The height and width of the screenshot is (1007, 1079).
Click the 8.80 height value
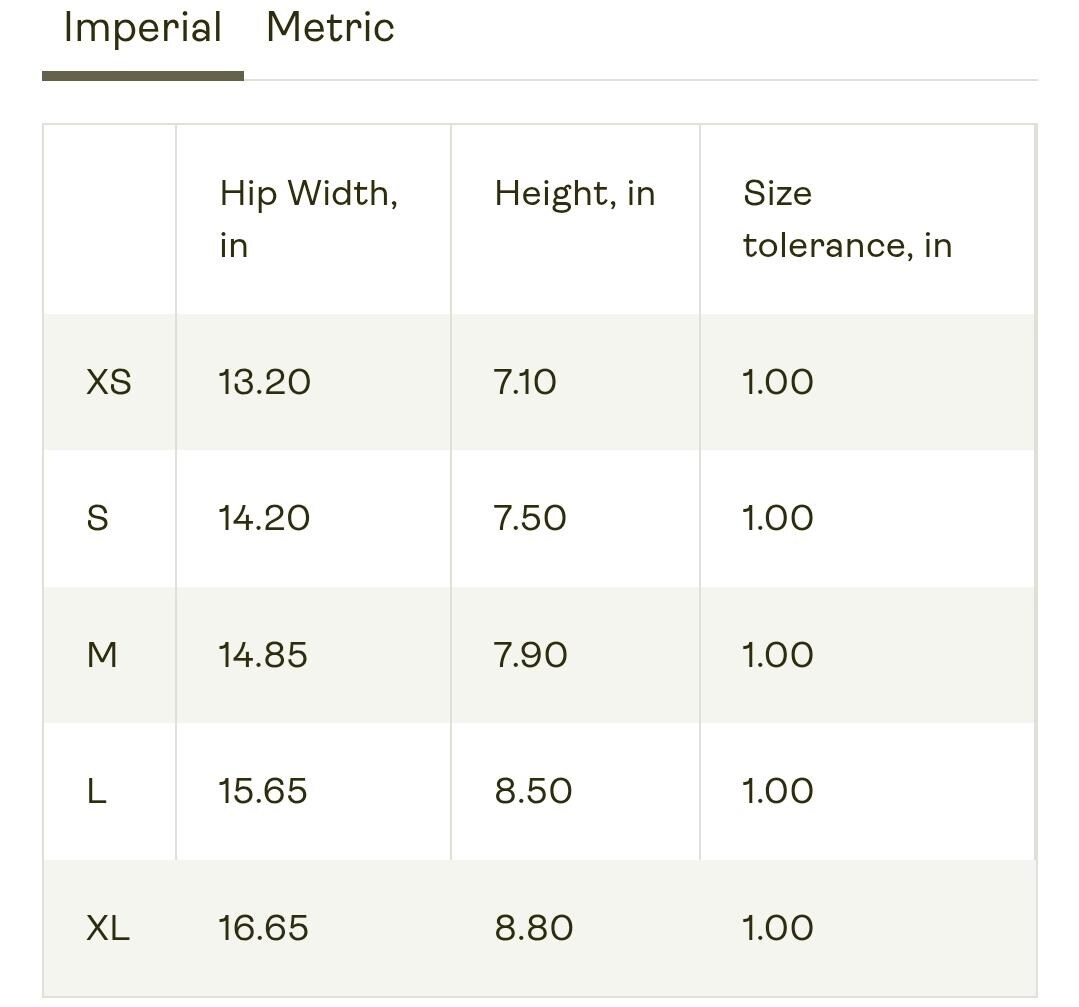(x=534, y=928)
